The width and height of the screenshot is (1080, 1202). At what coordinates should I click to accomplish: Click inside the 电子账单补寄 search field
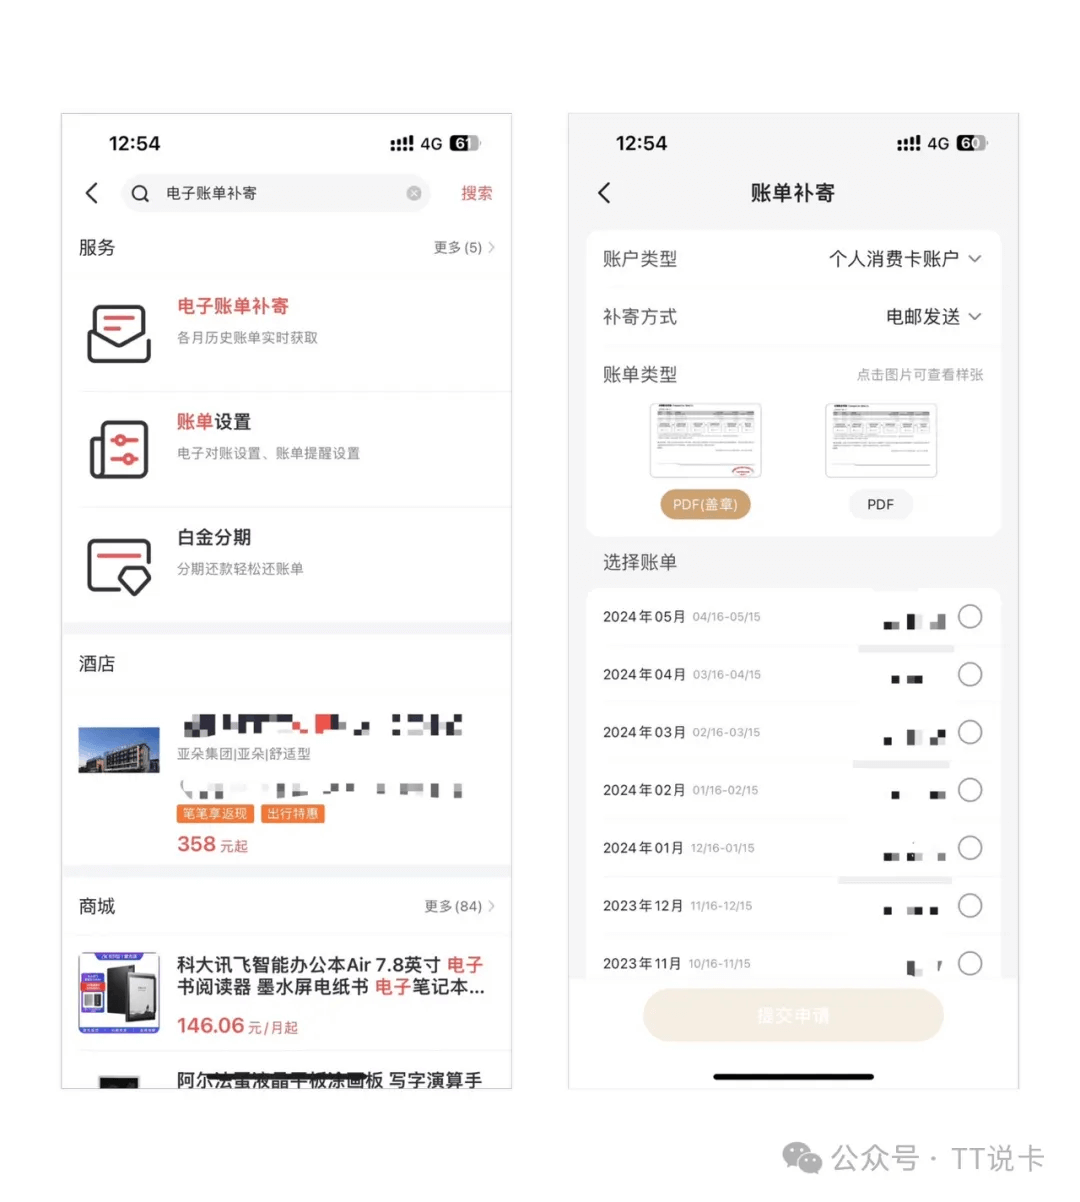(x=280, y=193)
